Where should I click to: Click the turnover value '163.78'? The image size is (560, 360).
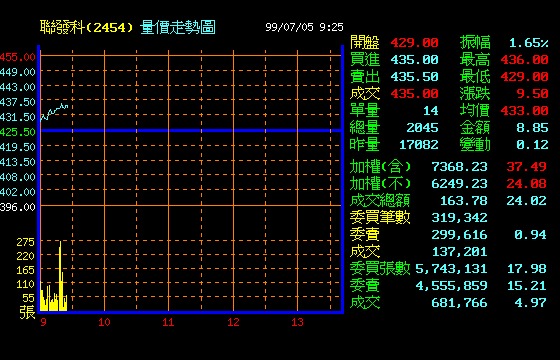pos(464,201)
